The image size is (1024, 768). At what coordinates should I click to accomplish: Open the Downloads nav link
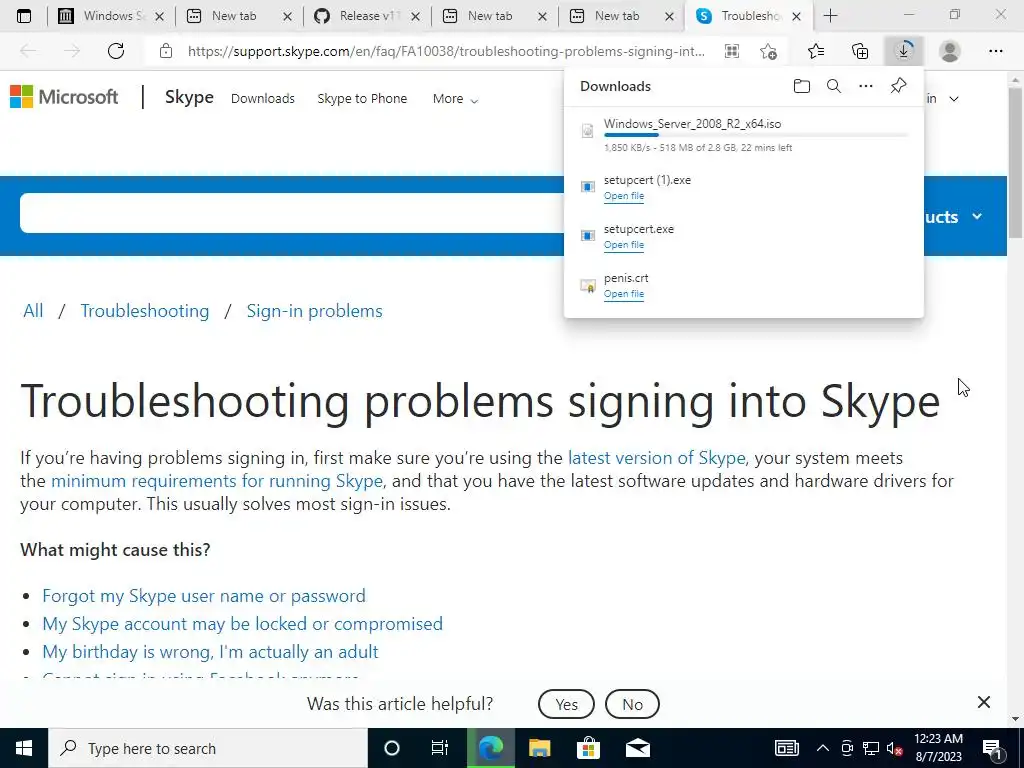pyautogui.click(x=263, y=99)
